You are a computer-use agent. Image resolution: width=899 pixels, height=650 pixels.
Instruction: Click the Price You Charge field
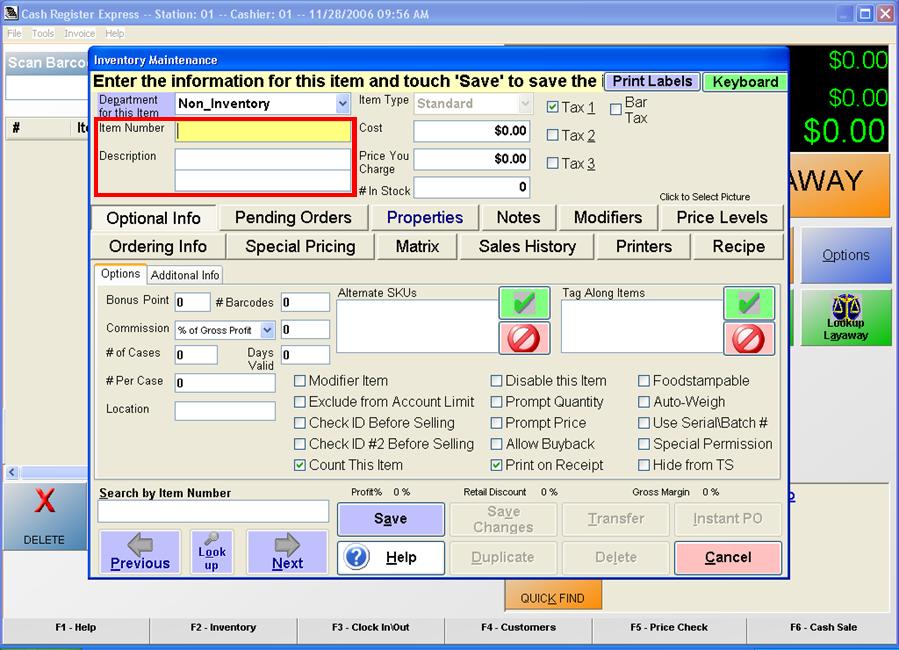click(x=471, y=159)
